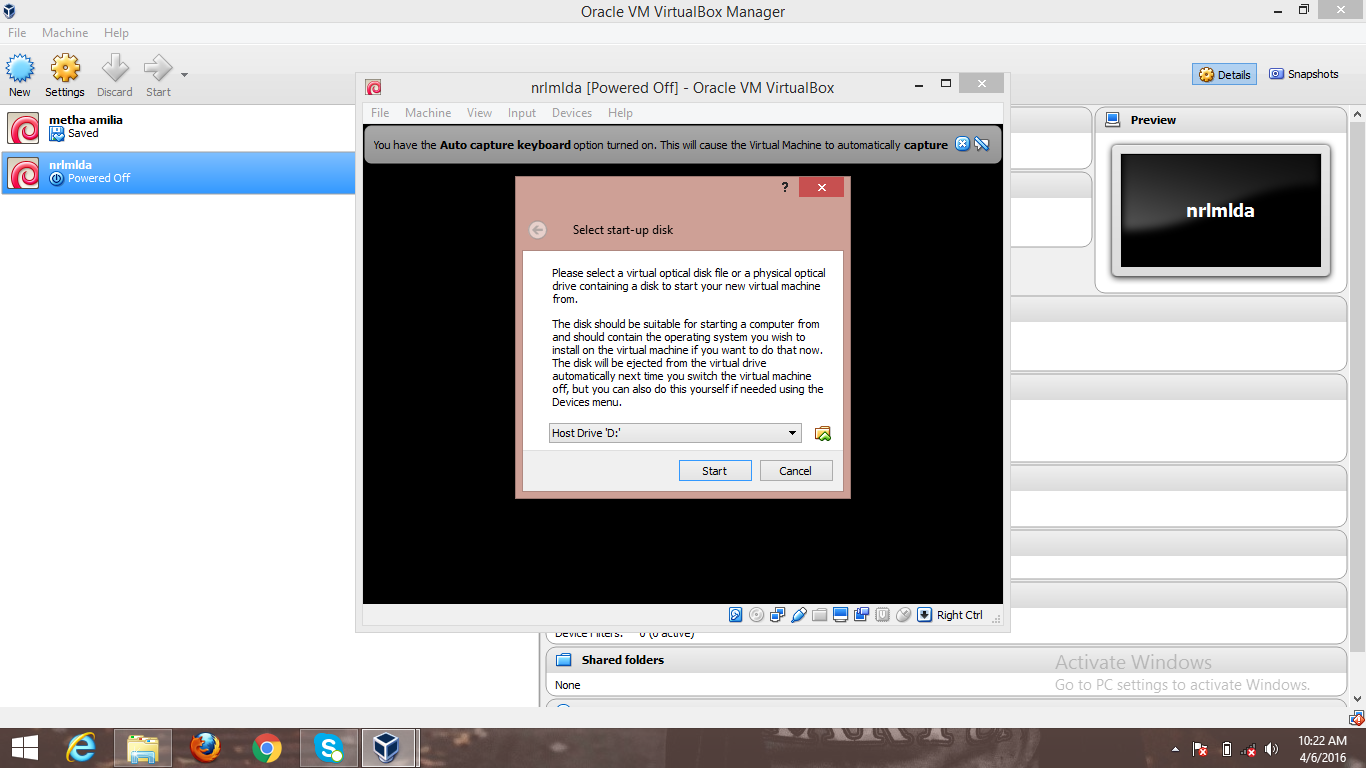Show hidden system tray icons

(x=1175, y=749)
